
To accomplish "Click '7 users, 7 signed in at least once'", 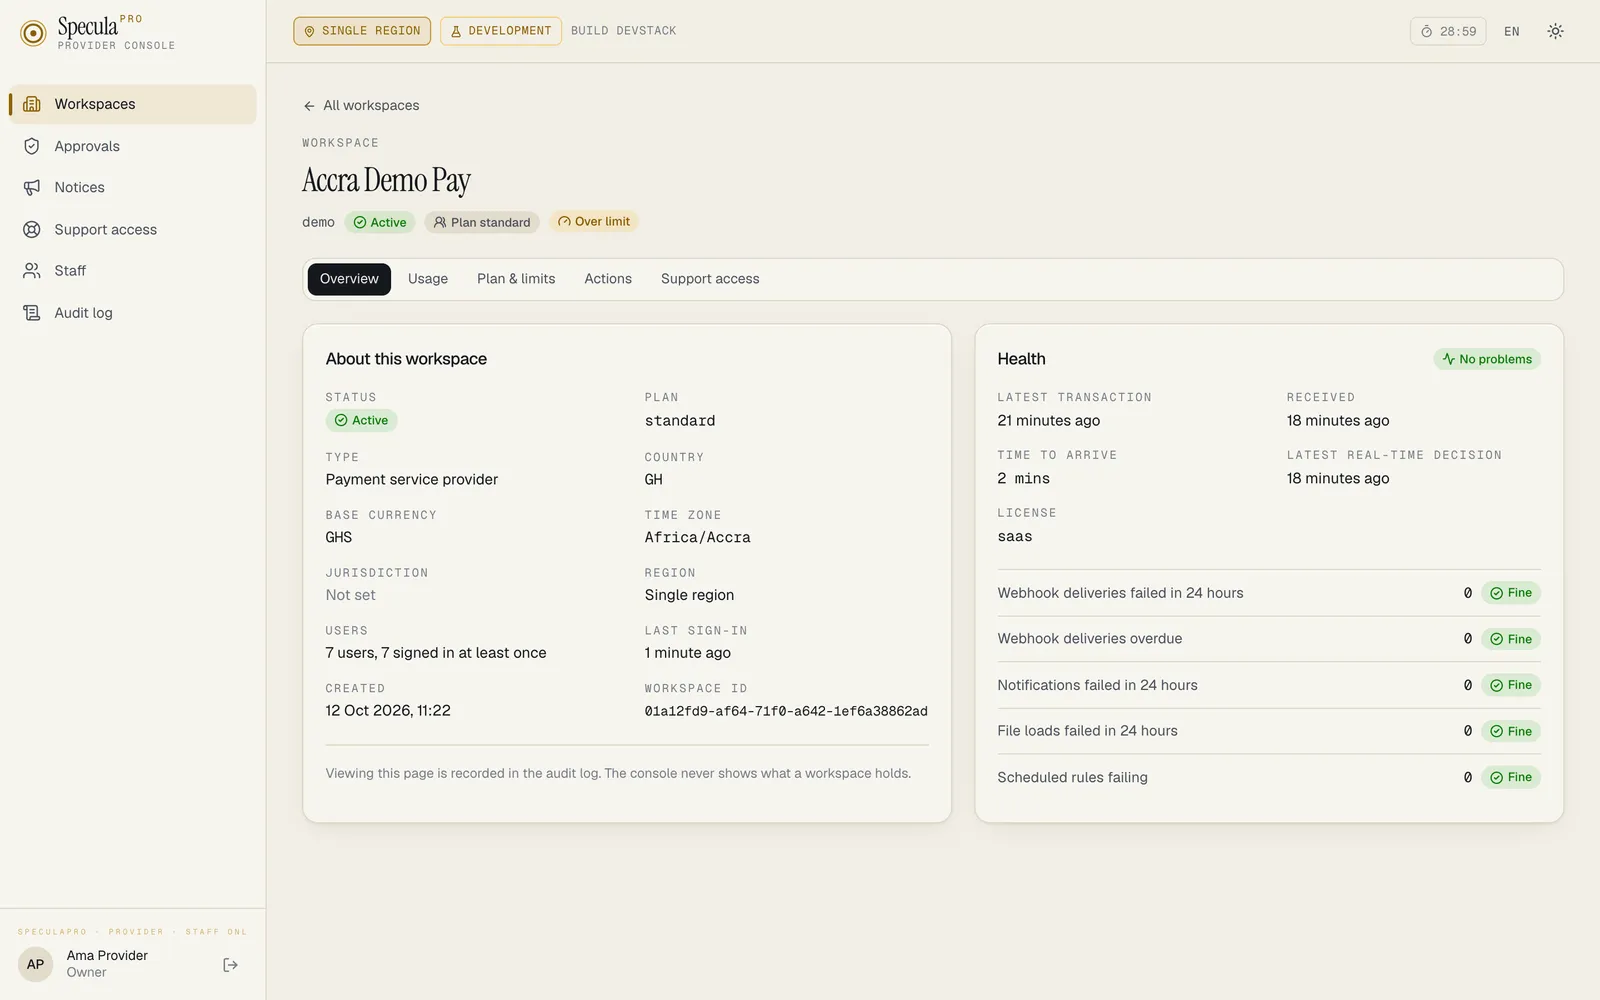I will click(436, 653).
